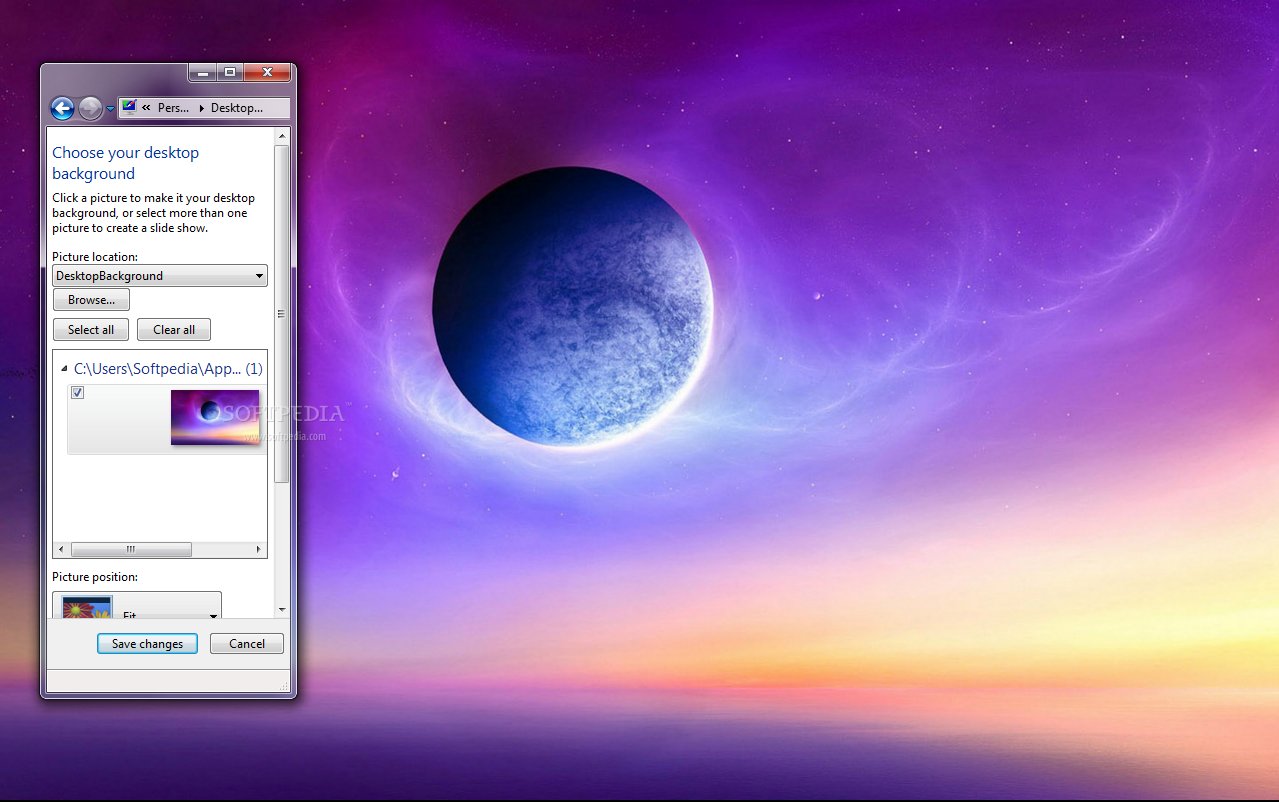The height and width of the screenshot is (802, 1279).
Task: Click the Clear all button
Action: pos(174,330)
